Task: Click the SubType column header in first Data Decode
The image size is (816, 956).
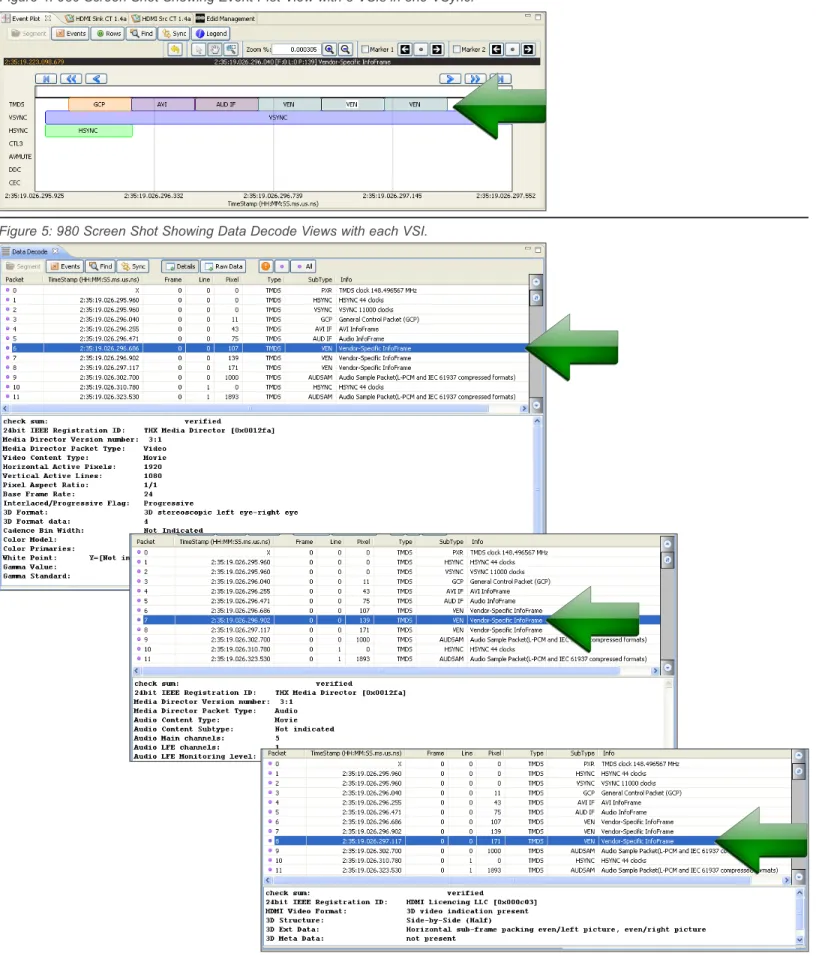Action: (320, 280)
